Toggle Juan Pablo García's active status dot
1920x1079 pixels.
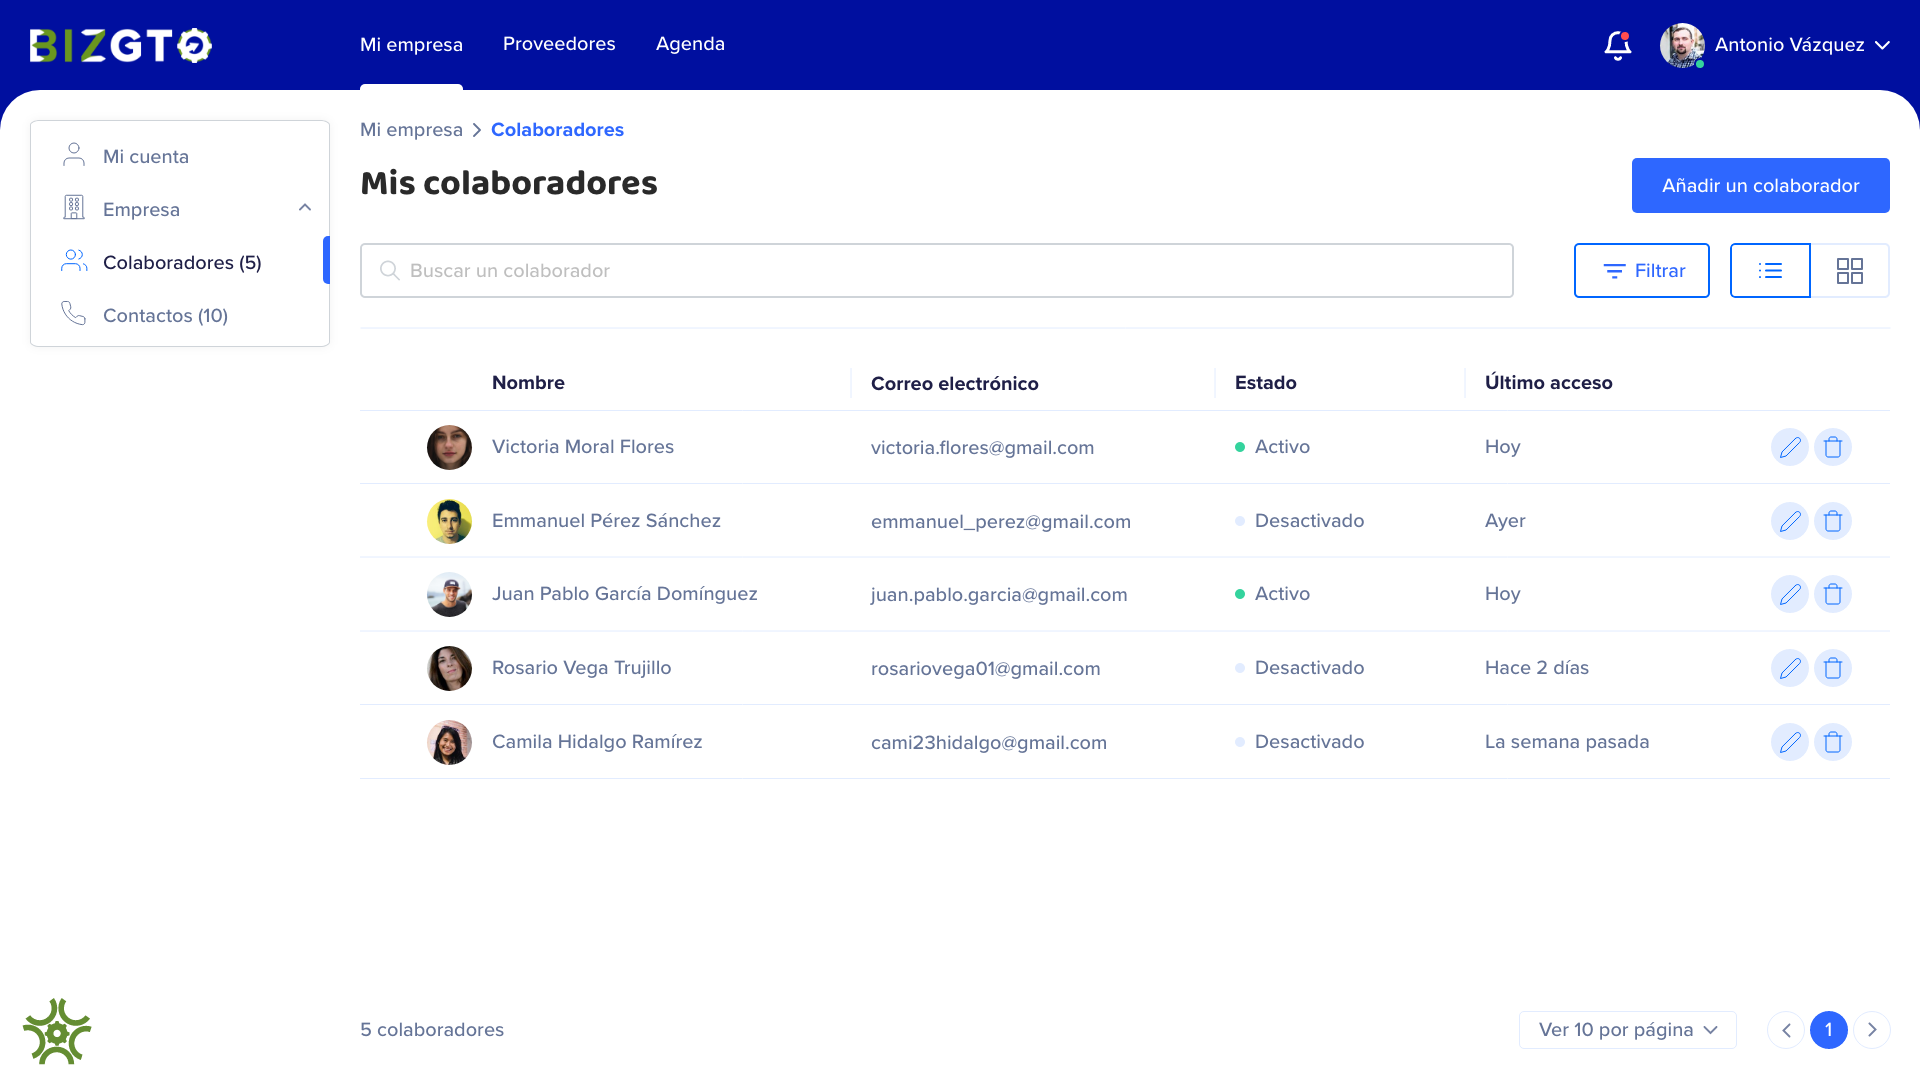coord(1240,593)
